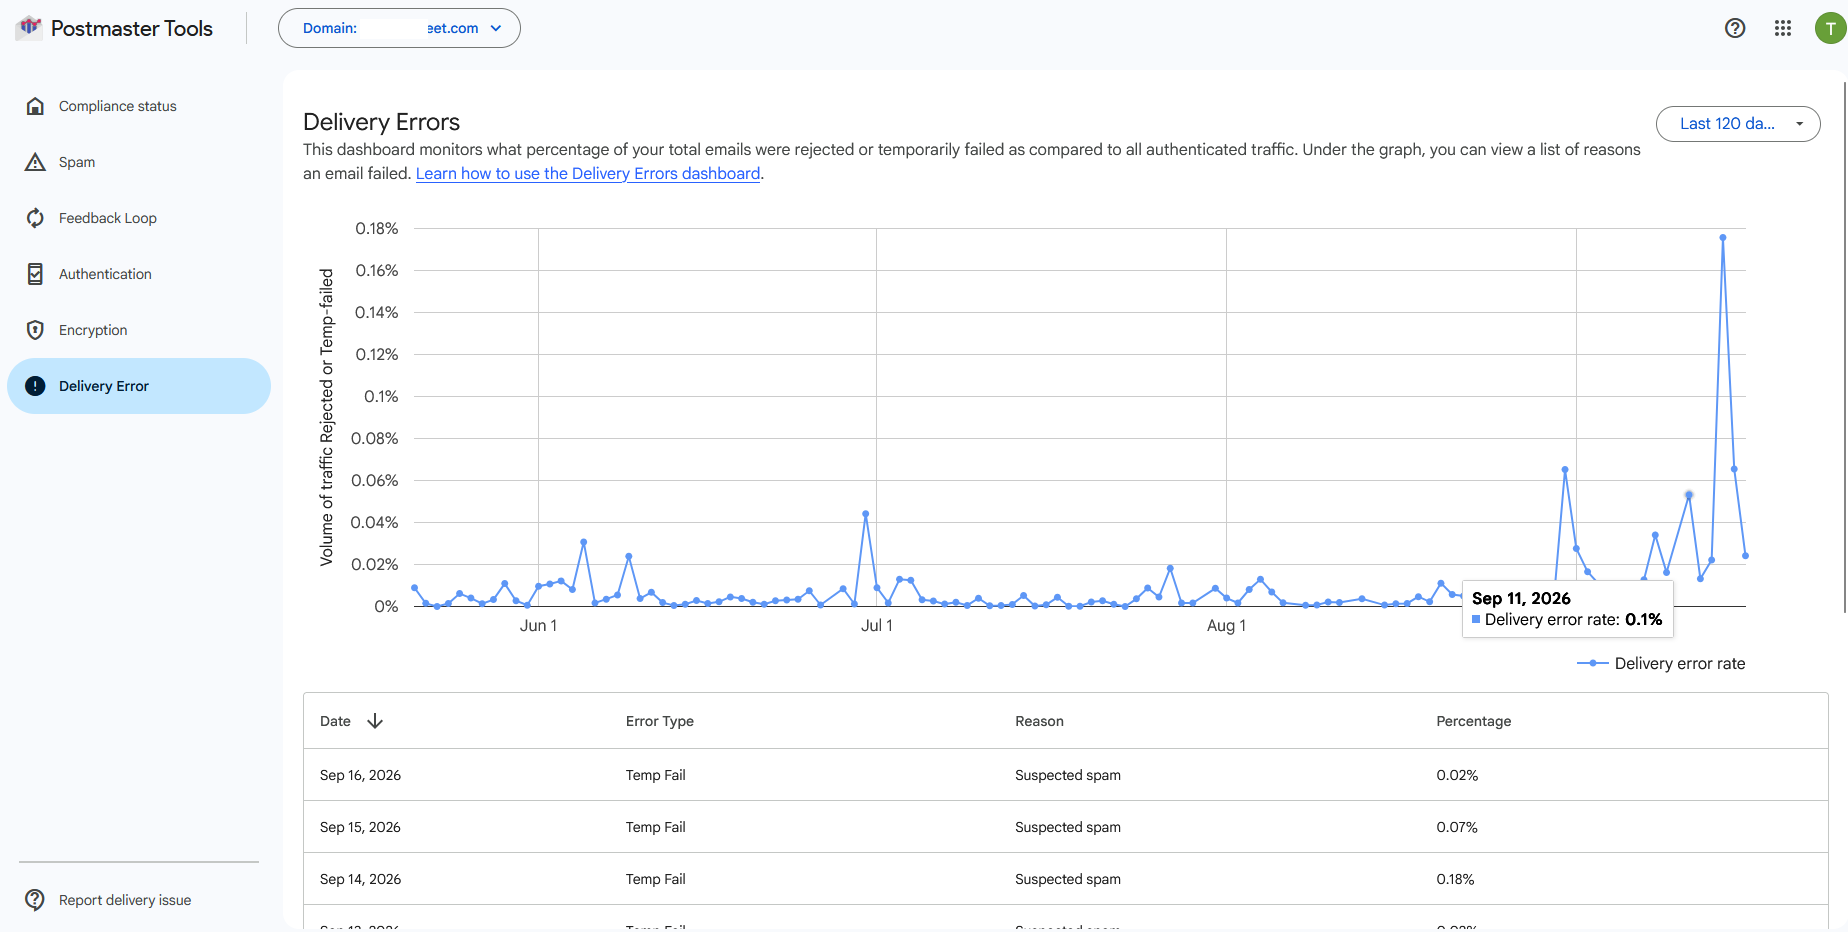This screenshot has width=1848, height=932.
Task: Click the Delivery Error exclamation icon
Action: point(35,386)
